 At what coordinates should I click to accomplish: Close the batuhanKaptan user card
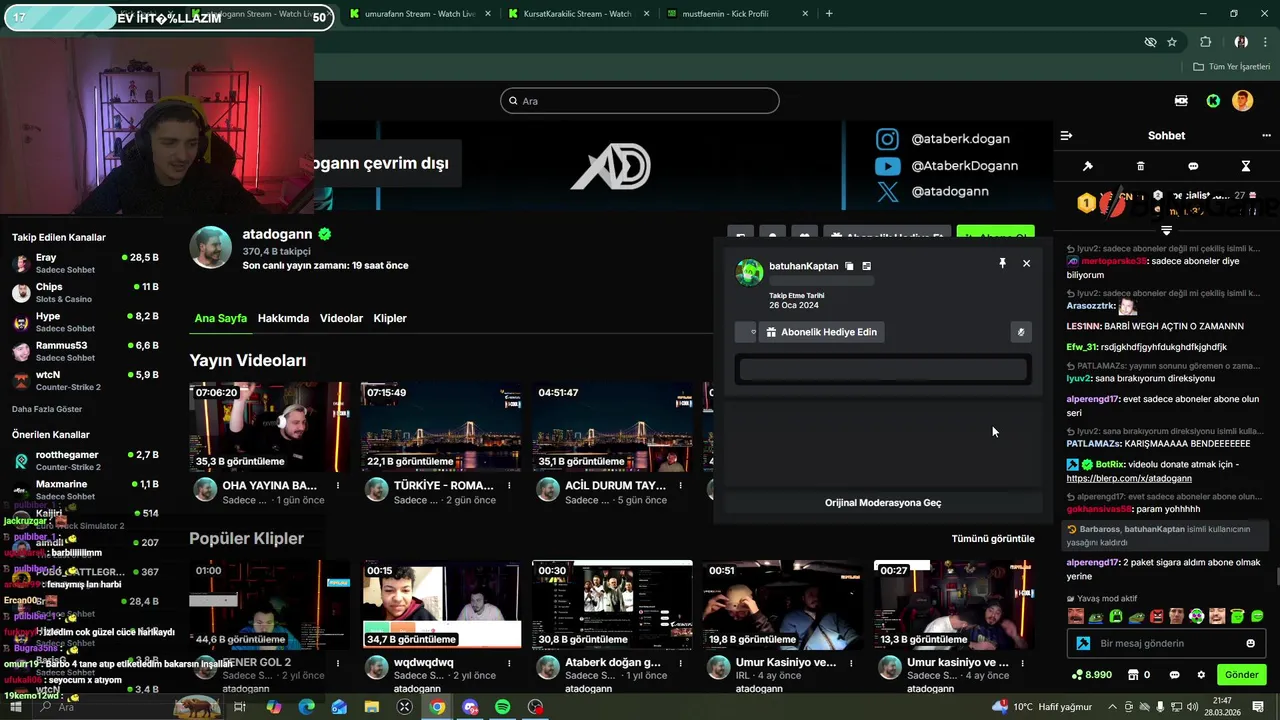click(x=1026, y=263)
